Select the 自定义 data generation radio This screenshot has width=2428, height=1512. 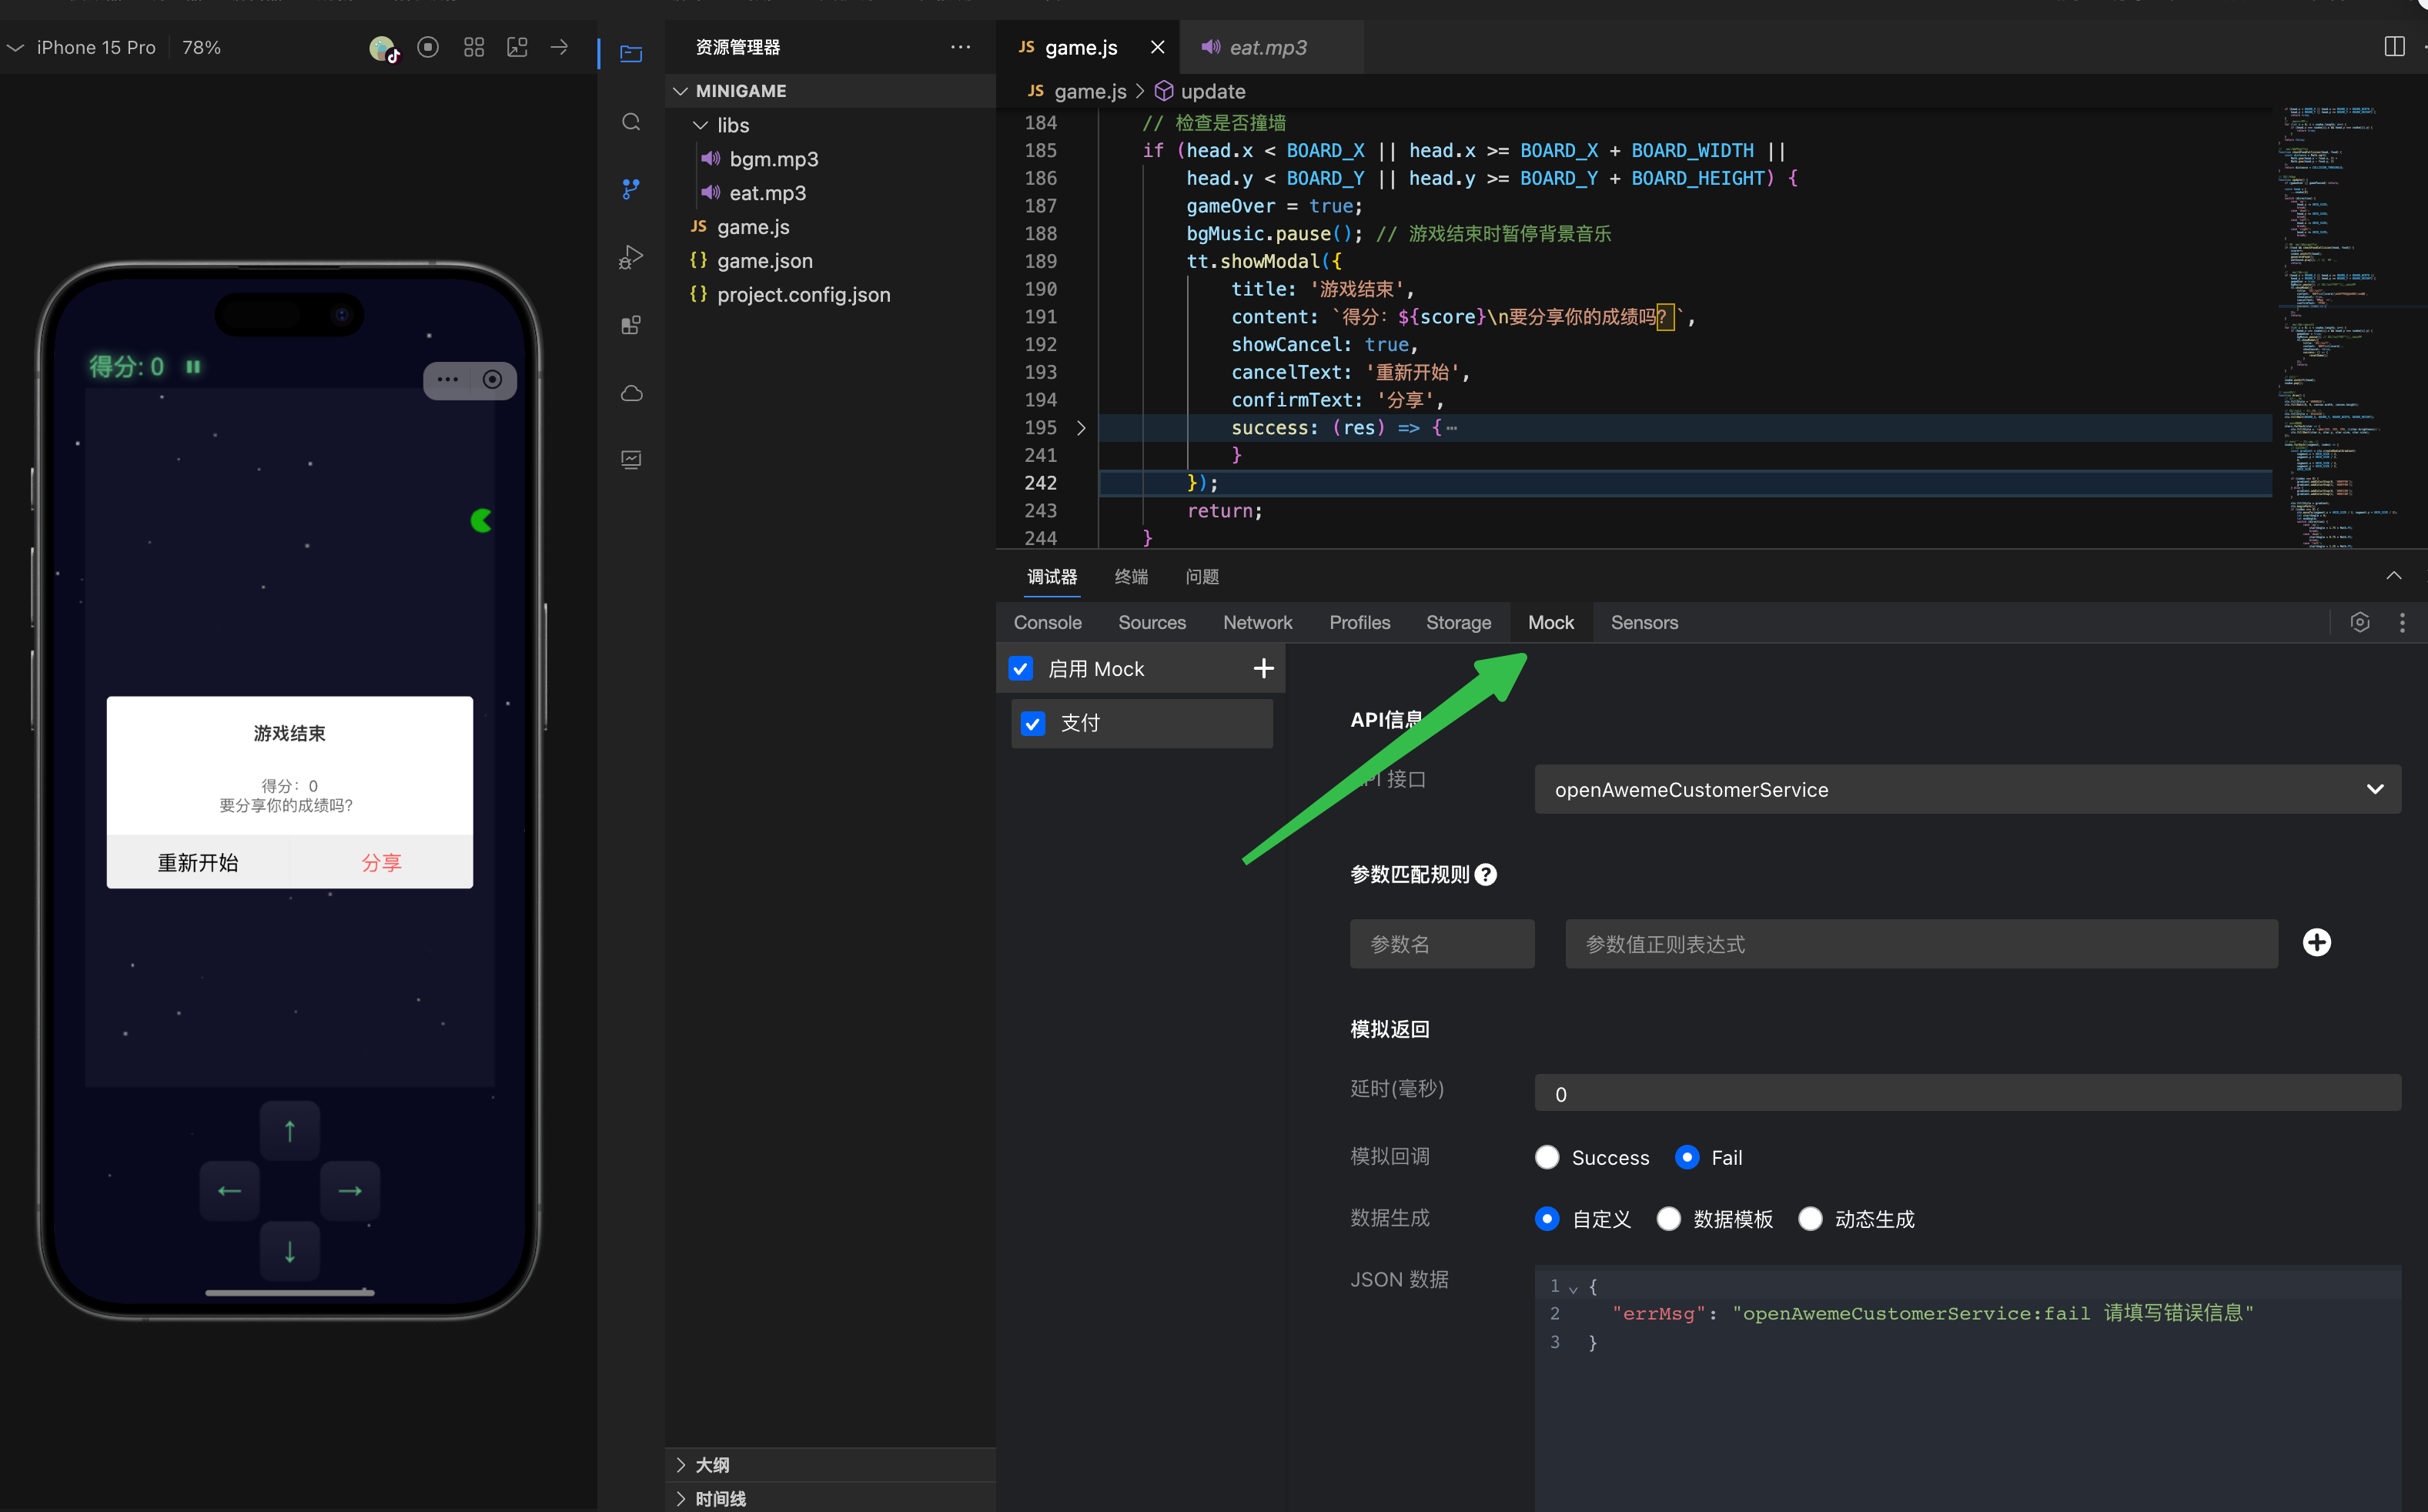coord(1547,1219)
